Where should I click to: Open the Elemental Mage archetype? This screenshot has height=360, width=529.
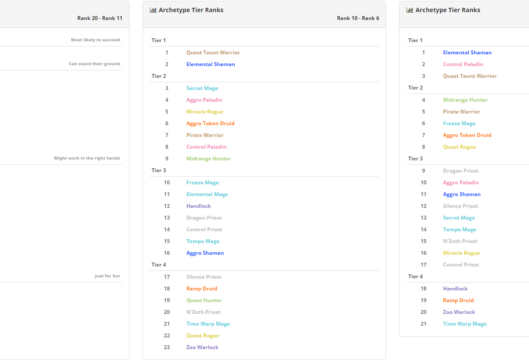coord(207,194)
